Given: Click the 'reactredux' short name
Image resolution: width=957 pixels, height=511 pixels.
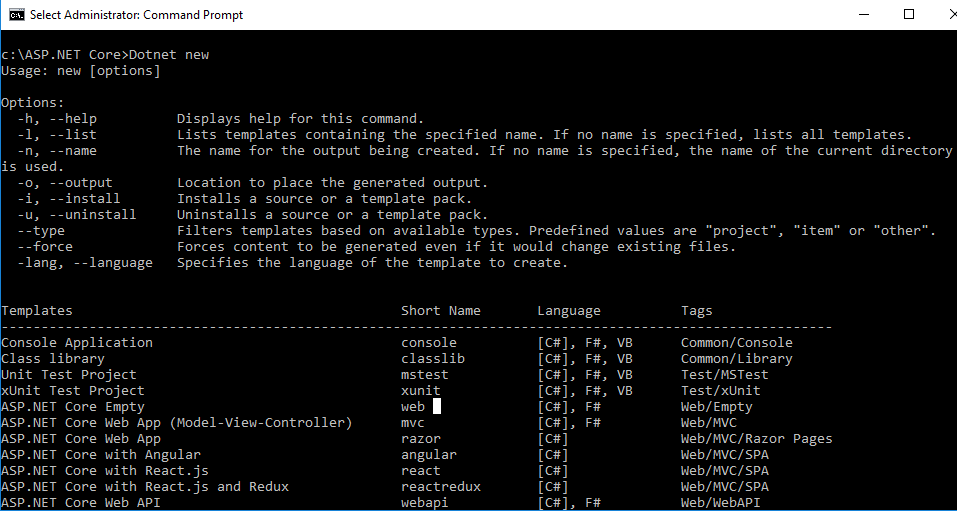Looking at the screenshot, I should (x=441, y=486).
